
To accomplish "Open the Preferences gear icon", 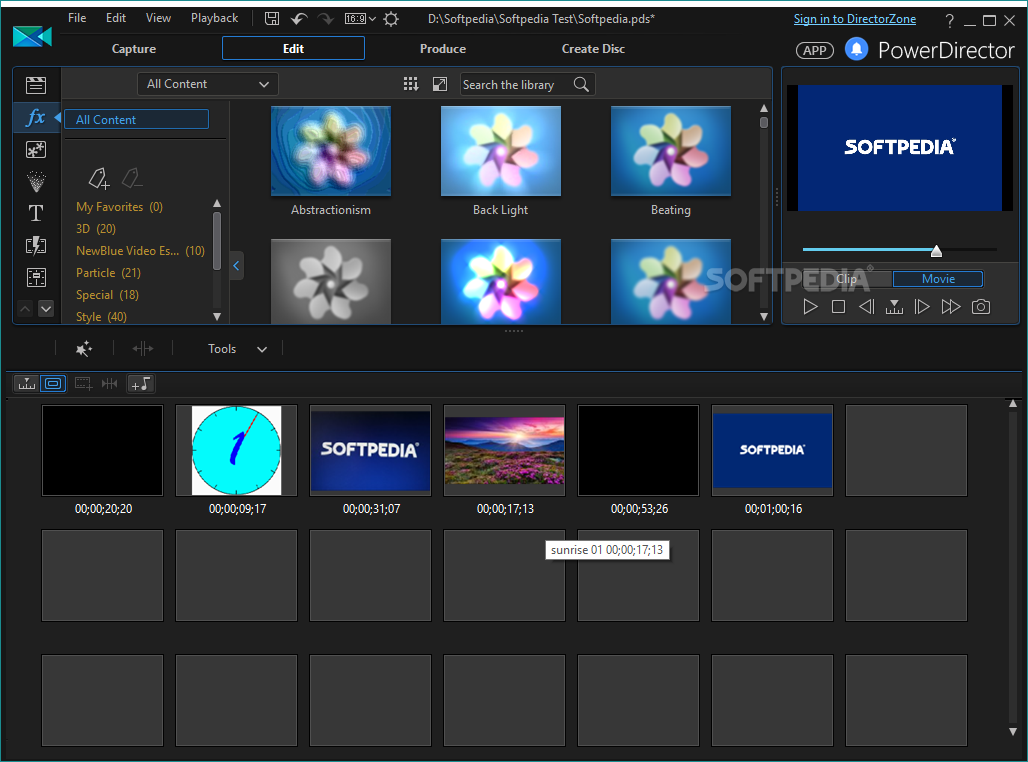I will [391, 19].
